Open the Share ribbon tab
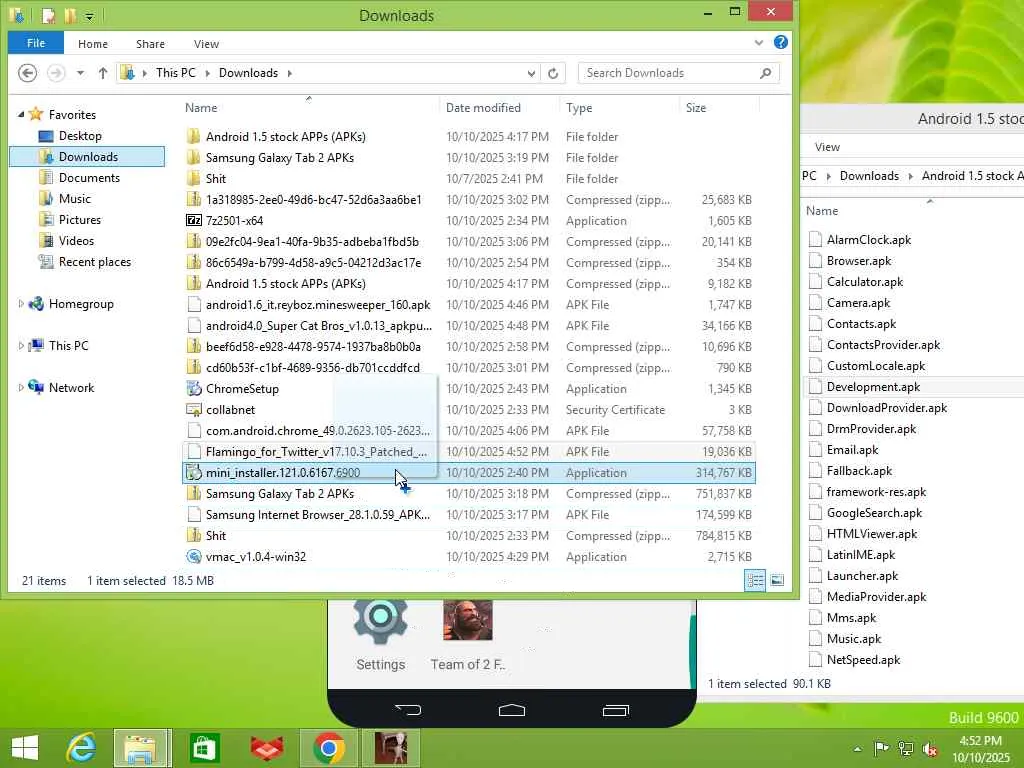Viewport: 1024px width, 768px height. click(150, 44)
